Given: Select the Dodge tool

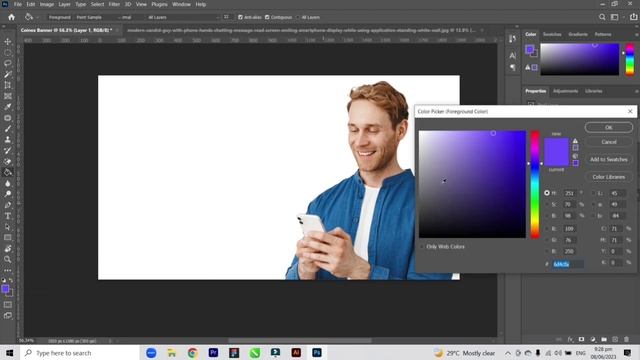Looking at the screenshot, I should click(x=8, y=194).
